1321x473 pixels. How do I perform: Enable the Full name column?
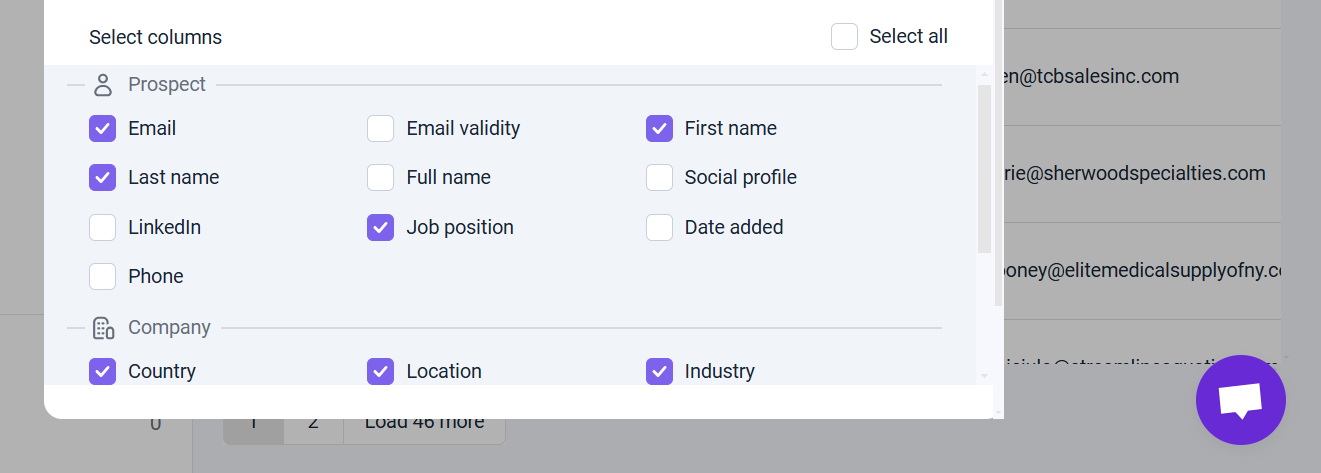click(x=380, y=177)
